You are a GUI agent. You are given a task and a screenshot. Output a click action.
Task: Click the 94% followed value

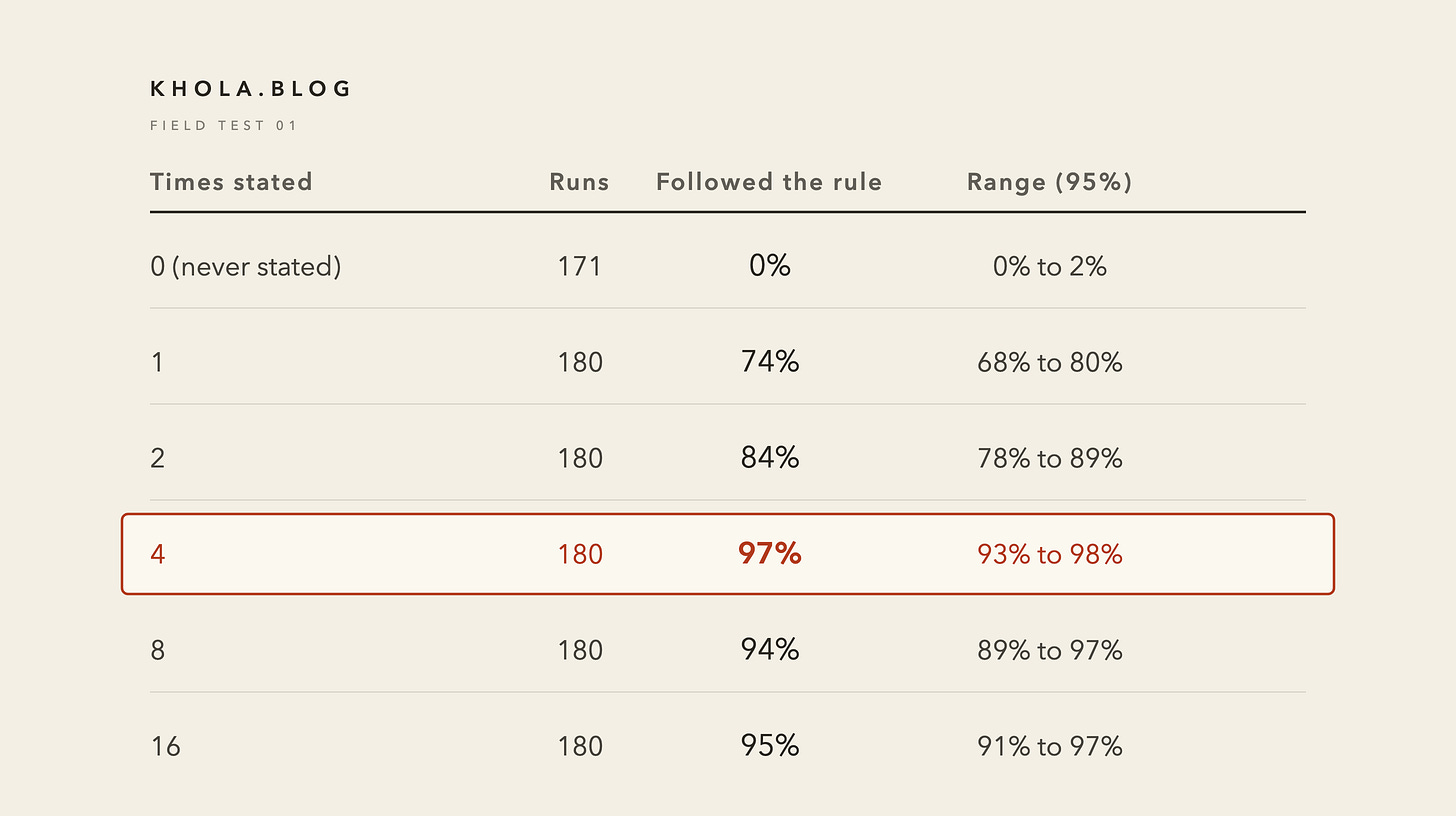770,649
